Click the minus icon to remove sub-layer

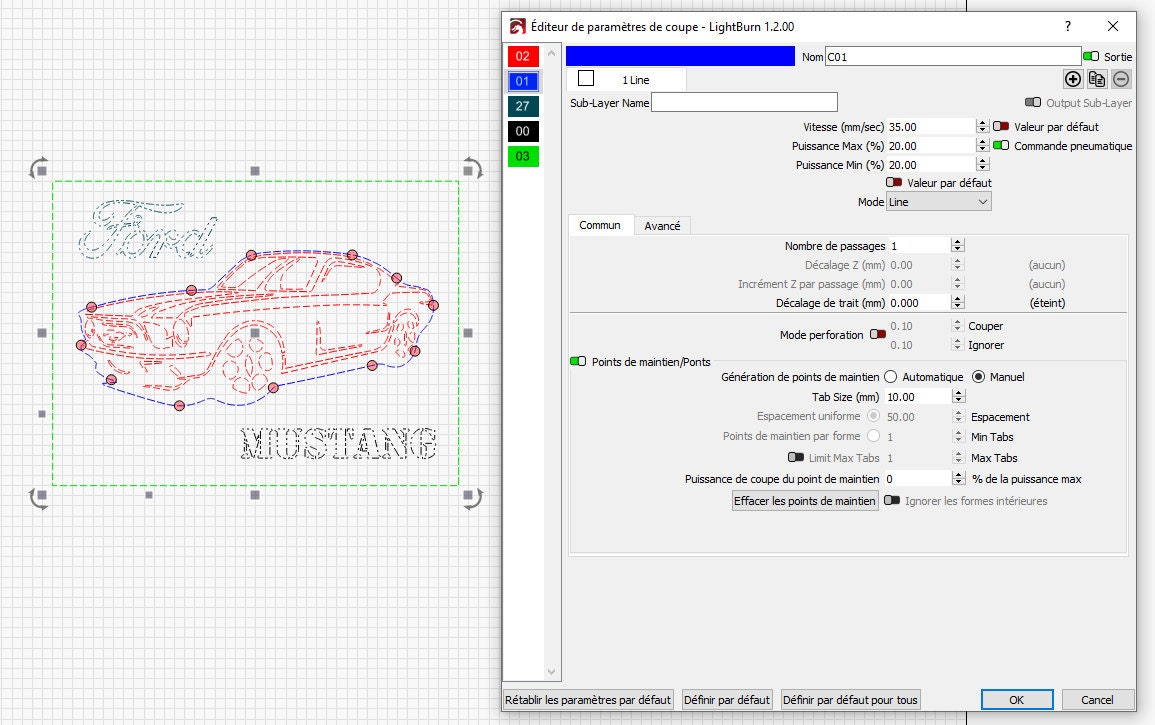click(1121, 78)
